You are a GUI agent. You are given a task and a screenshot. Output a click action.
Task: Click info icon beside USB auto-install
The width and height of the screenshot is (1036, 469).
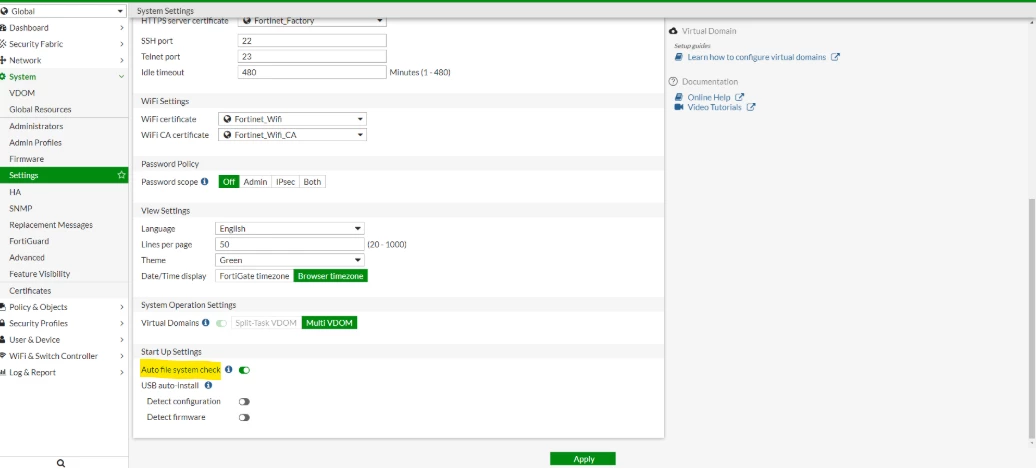[208, 385]
